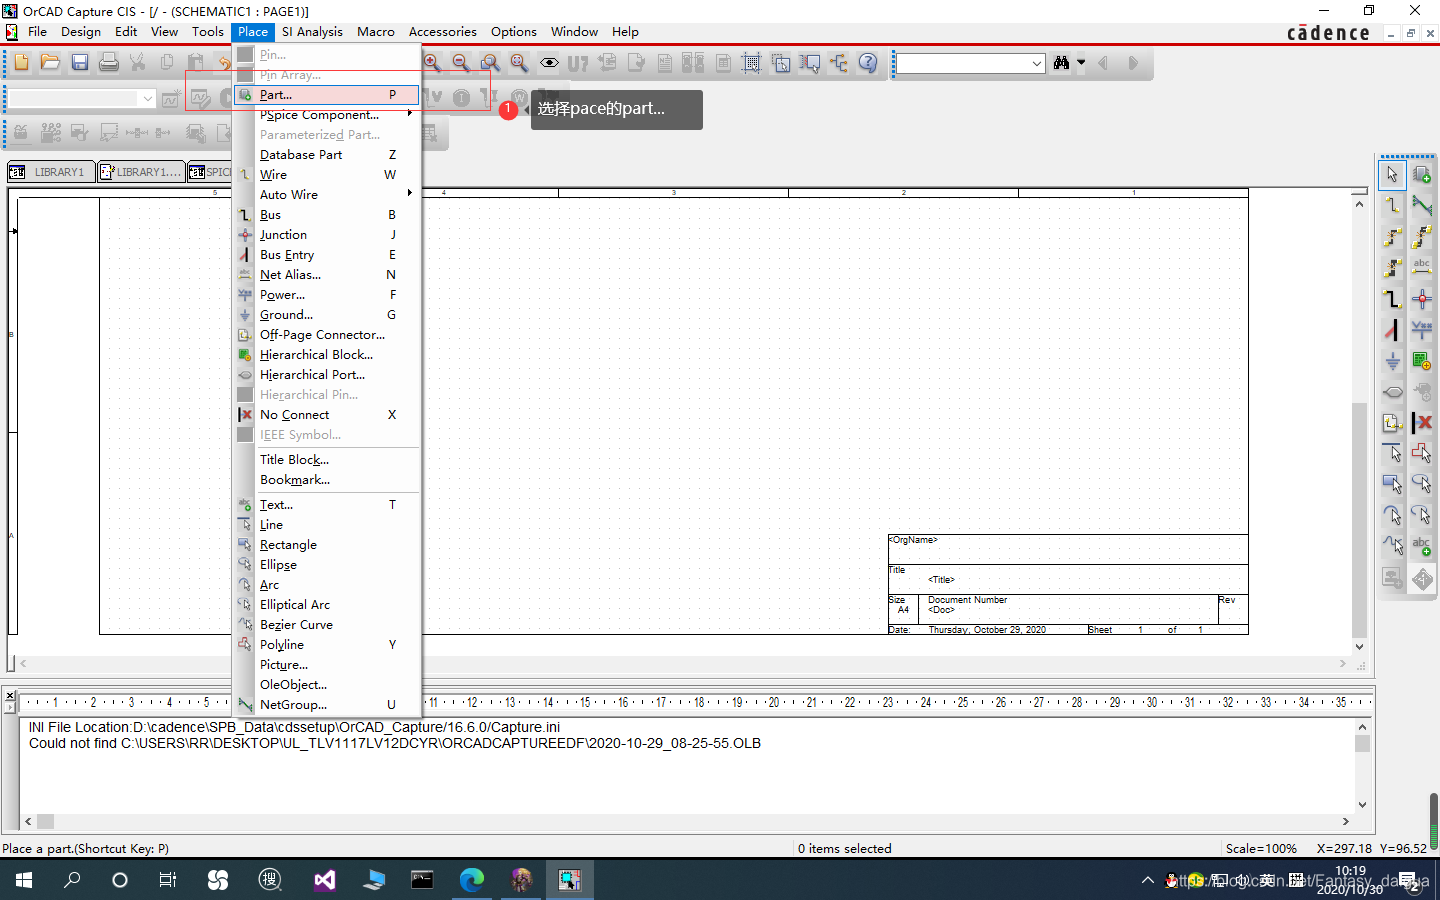The height and width of the screenshot is (900, 1440).
Task: Click the schematic's vertical scrollbar down arrow
Action: [x=1359, y=647]
